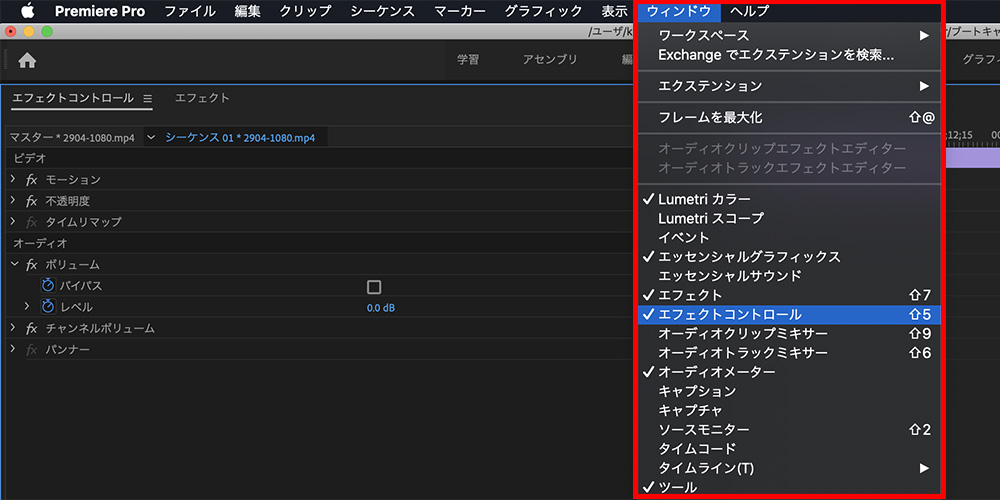Expand the レベル property
Viewport: 1000px width, 500px height.
[27, 307]
